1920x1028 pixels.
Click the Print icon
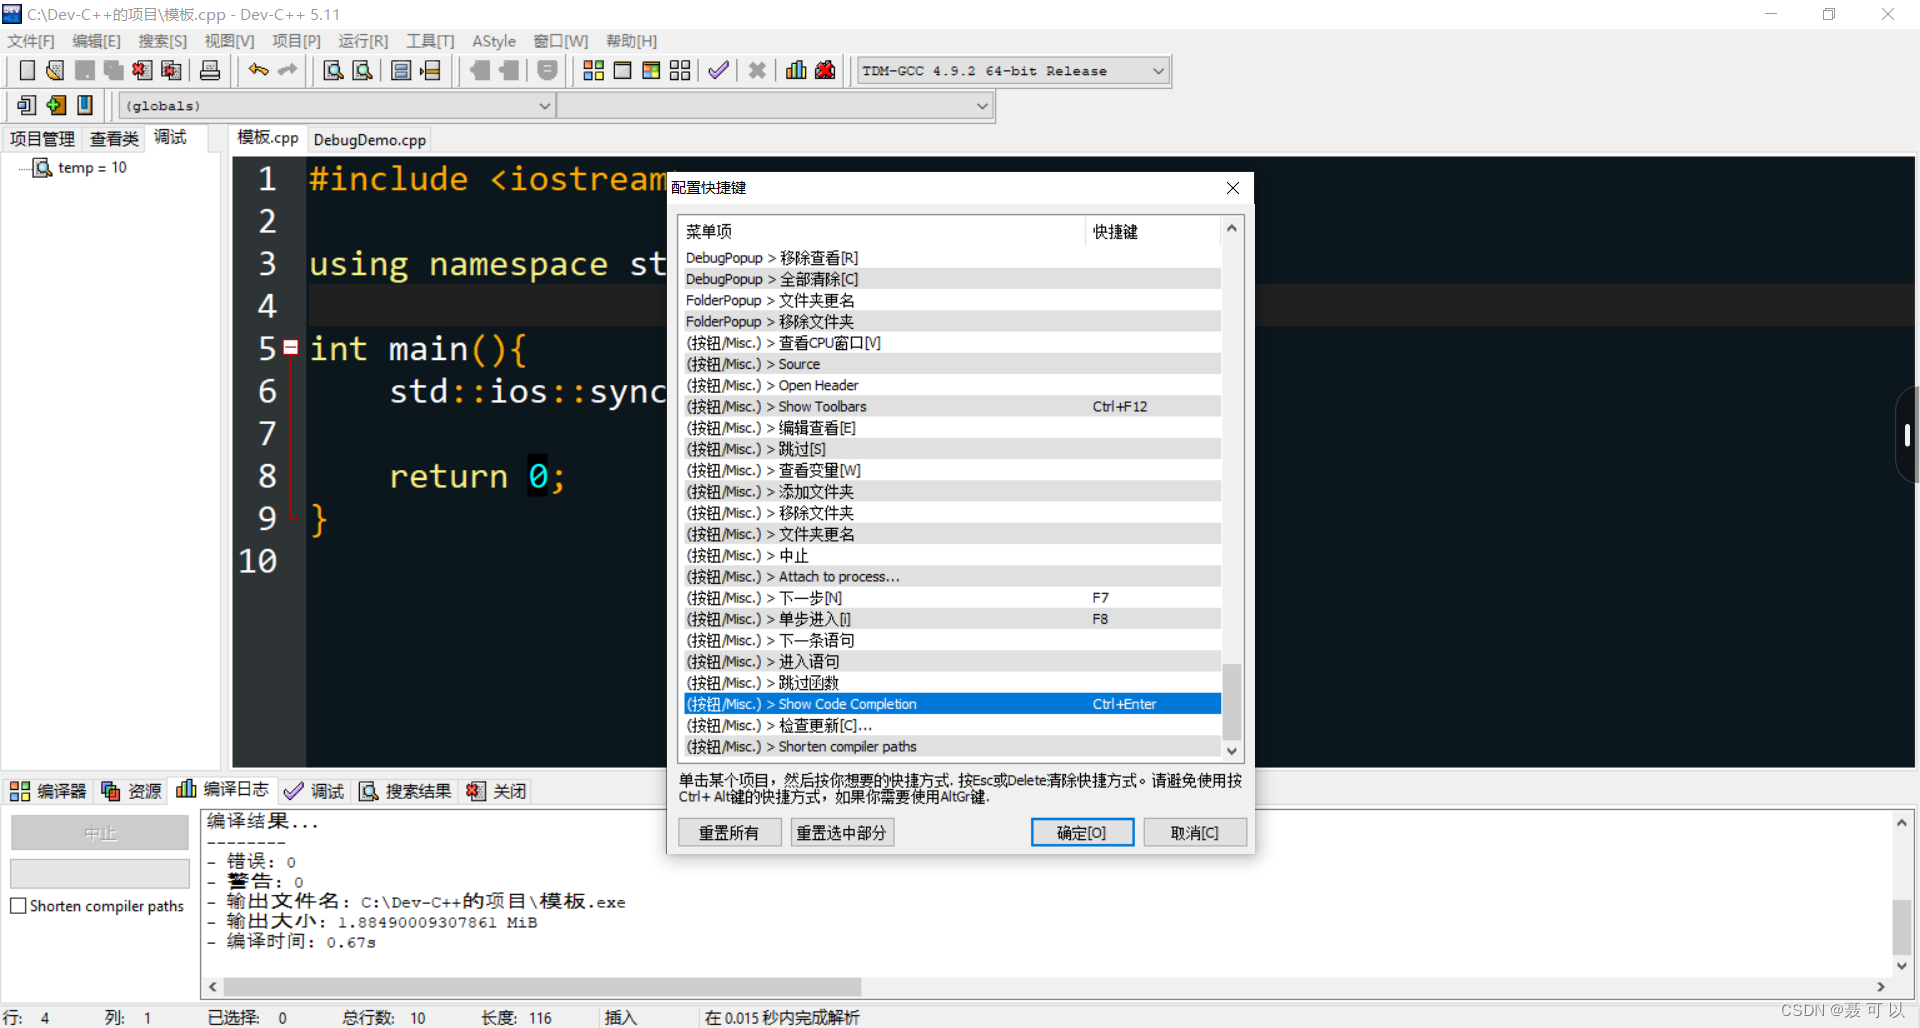[x=209, y=70]
